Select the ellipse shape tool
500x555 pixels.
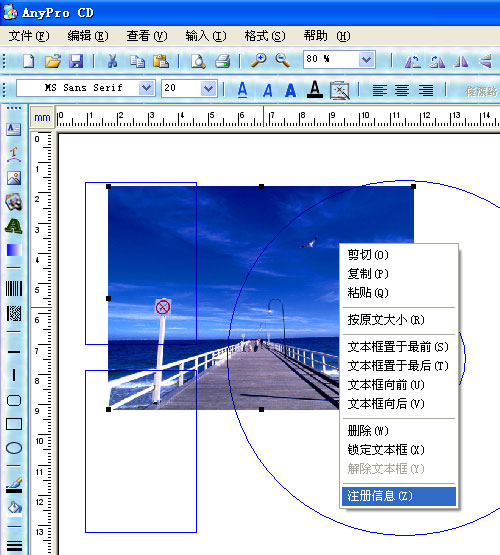point(14,448)
